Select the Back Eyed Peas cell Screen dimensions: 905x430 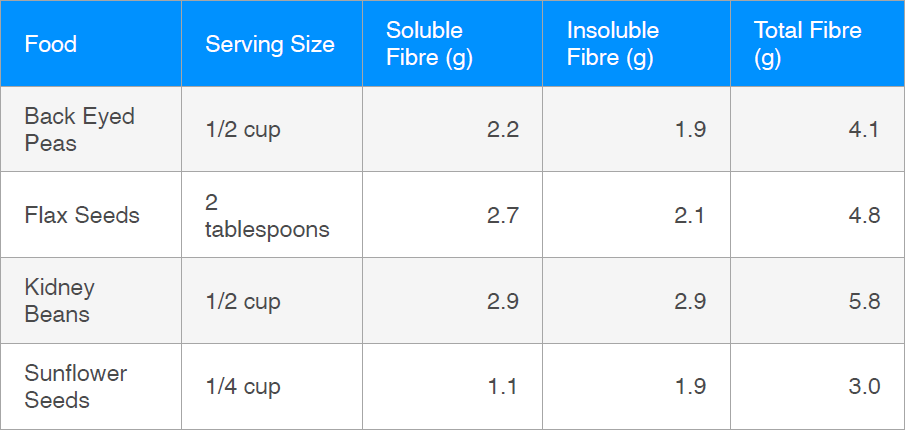click(91, 129)
